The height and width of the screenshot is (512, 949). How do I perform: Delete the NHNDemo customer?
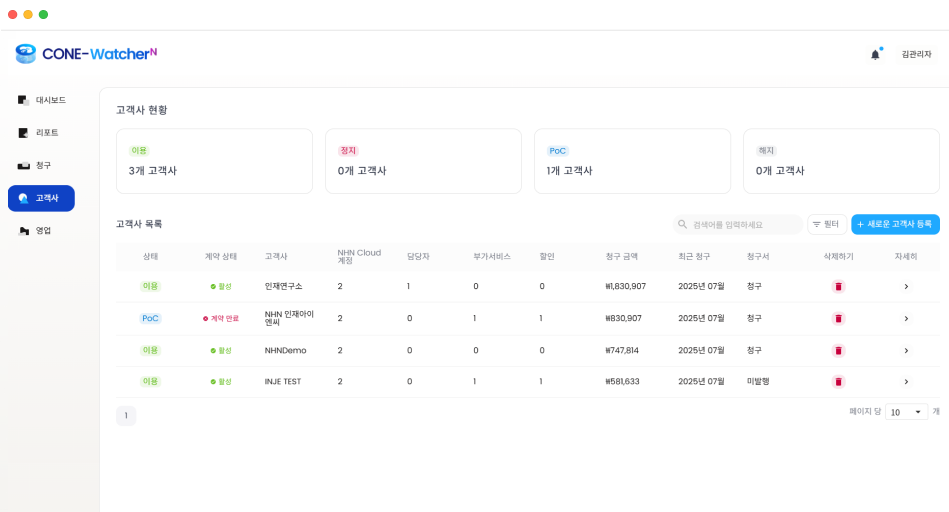point(838,350)
